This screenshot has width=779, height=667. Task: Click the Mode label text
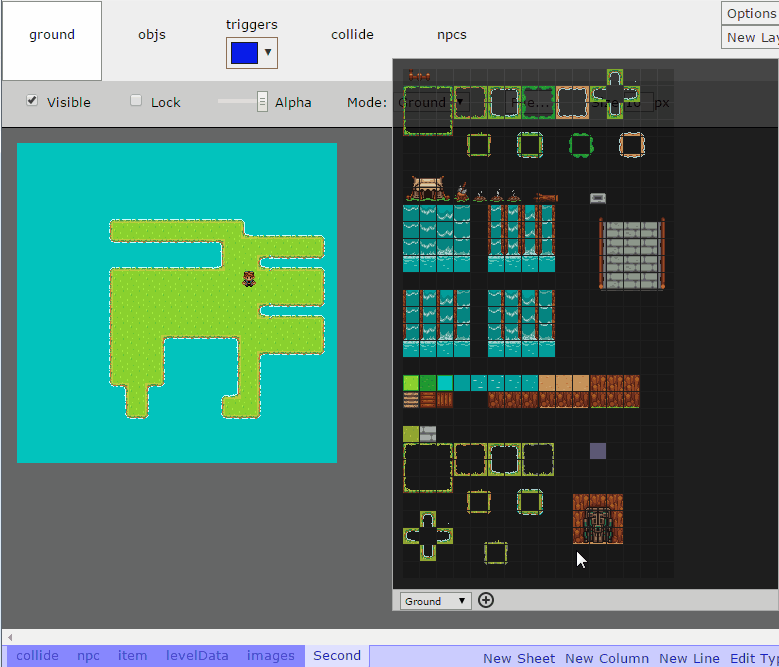367,102
